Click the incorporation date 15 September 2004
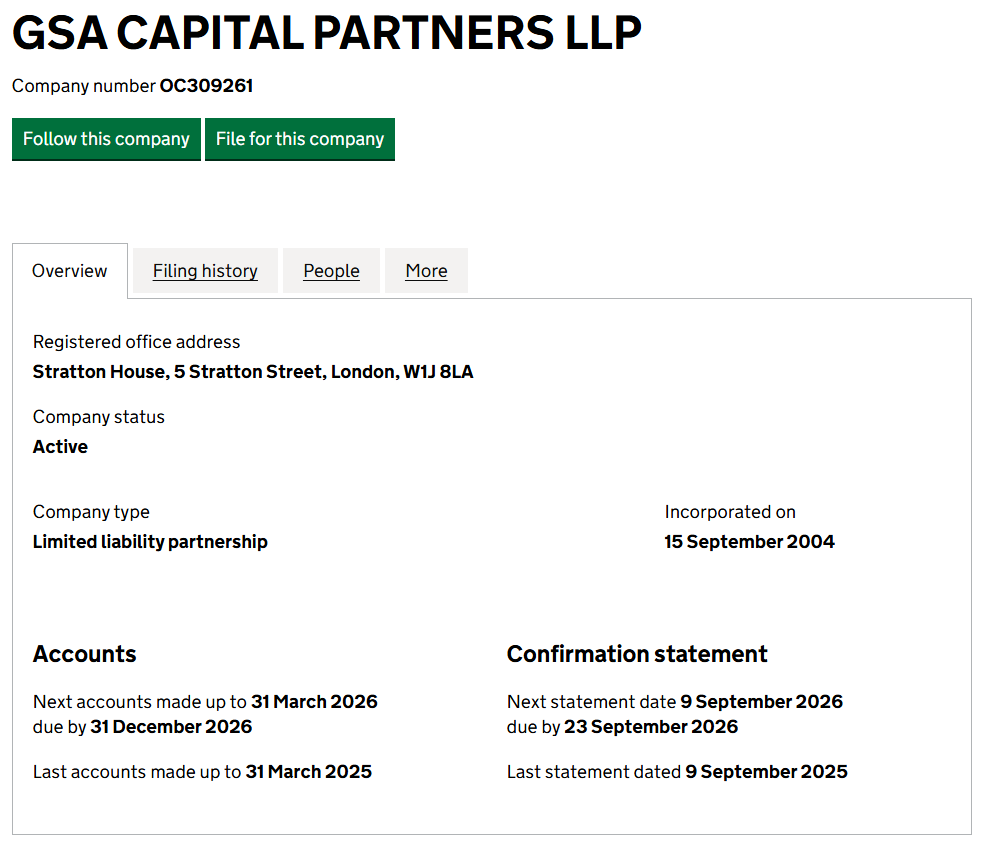 coord(749,541)
